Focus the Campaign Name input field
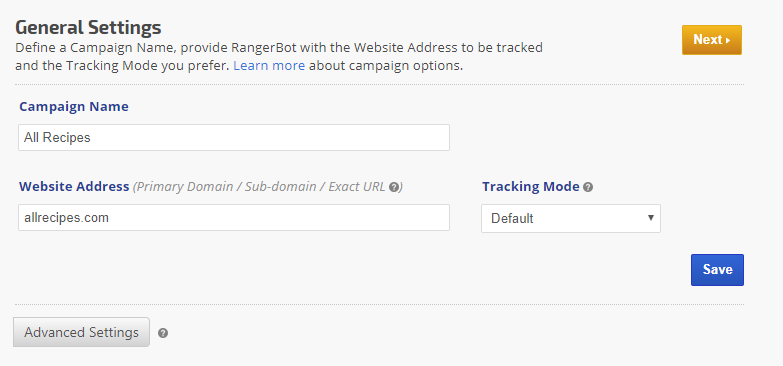The height and width of the screenshot is (366, 783). click(234, 137)
